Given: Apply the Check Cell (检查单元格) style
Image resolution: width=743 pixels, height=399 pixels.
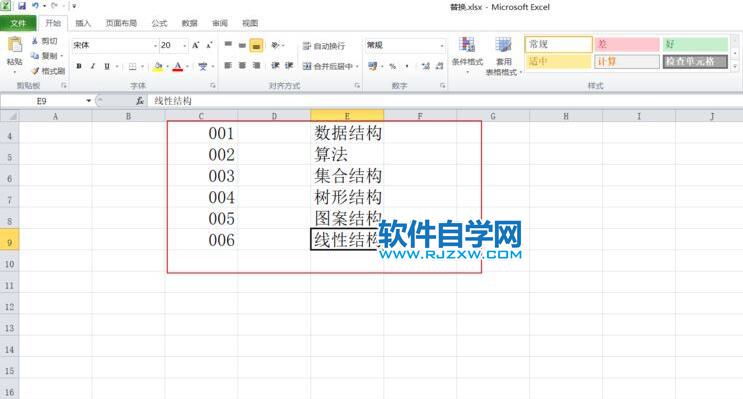Looking at the screenshot, I should 695,61.
